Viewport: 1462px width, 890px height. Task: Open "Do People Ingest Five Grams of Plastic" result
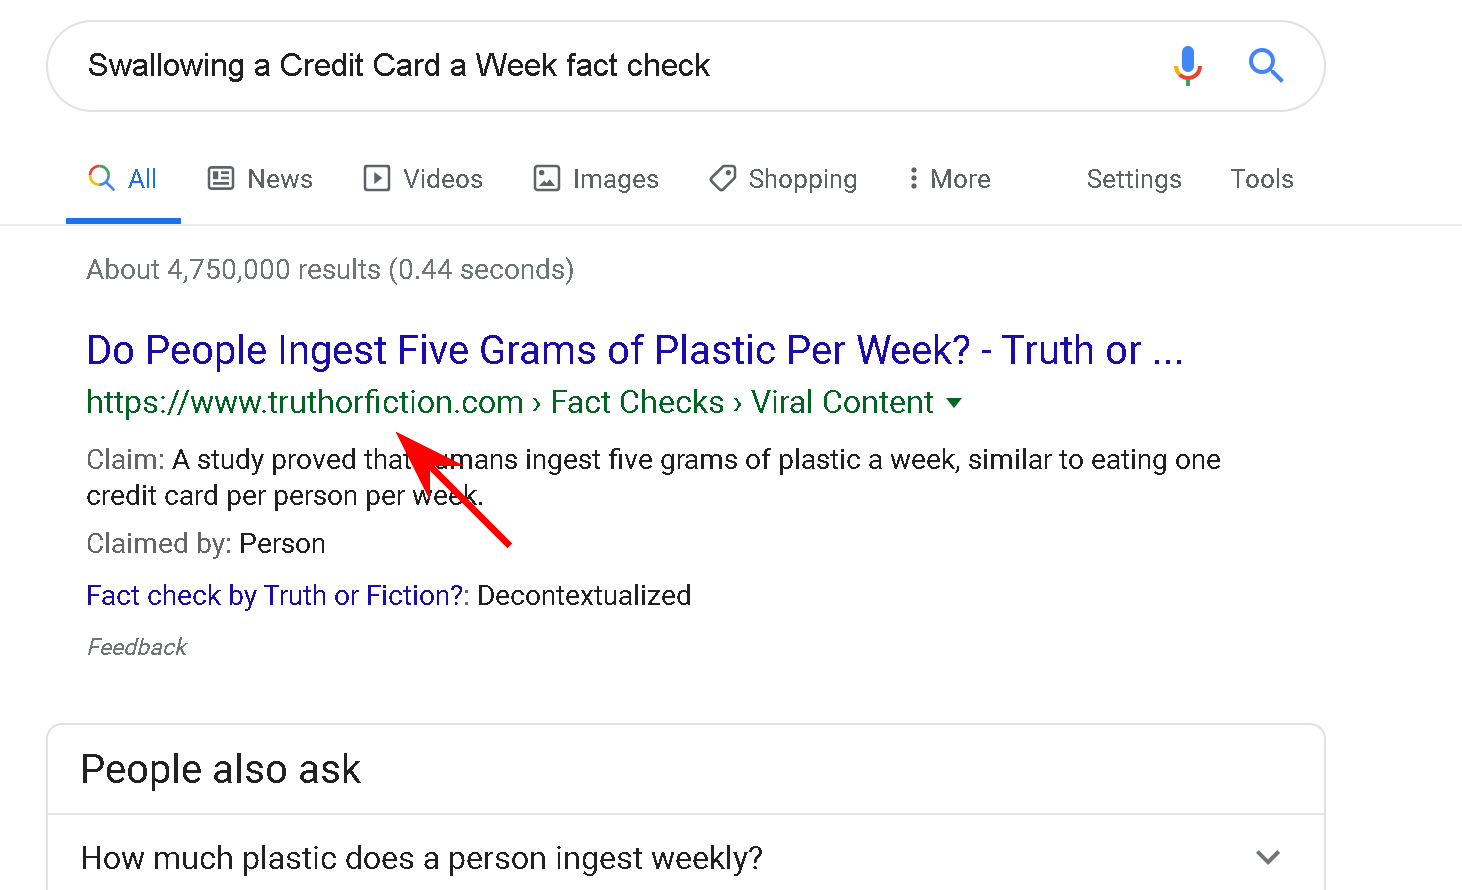[x=634, y=351]
